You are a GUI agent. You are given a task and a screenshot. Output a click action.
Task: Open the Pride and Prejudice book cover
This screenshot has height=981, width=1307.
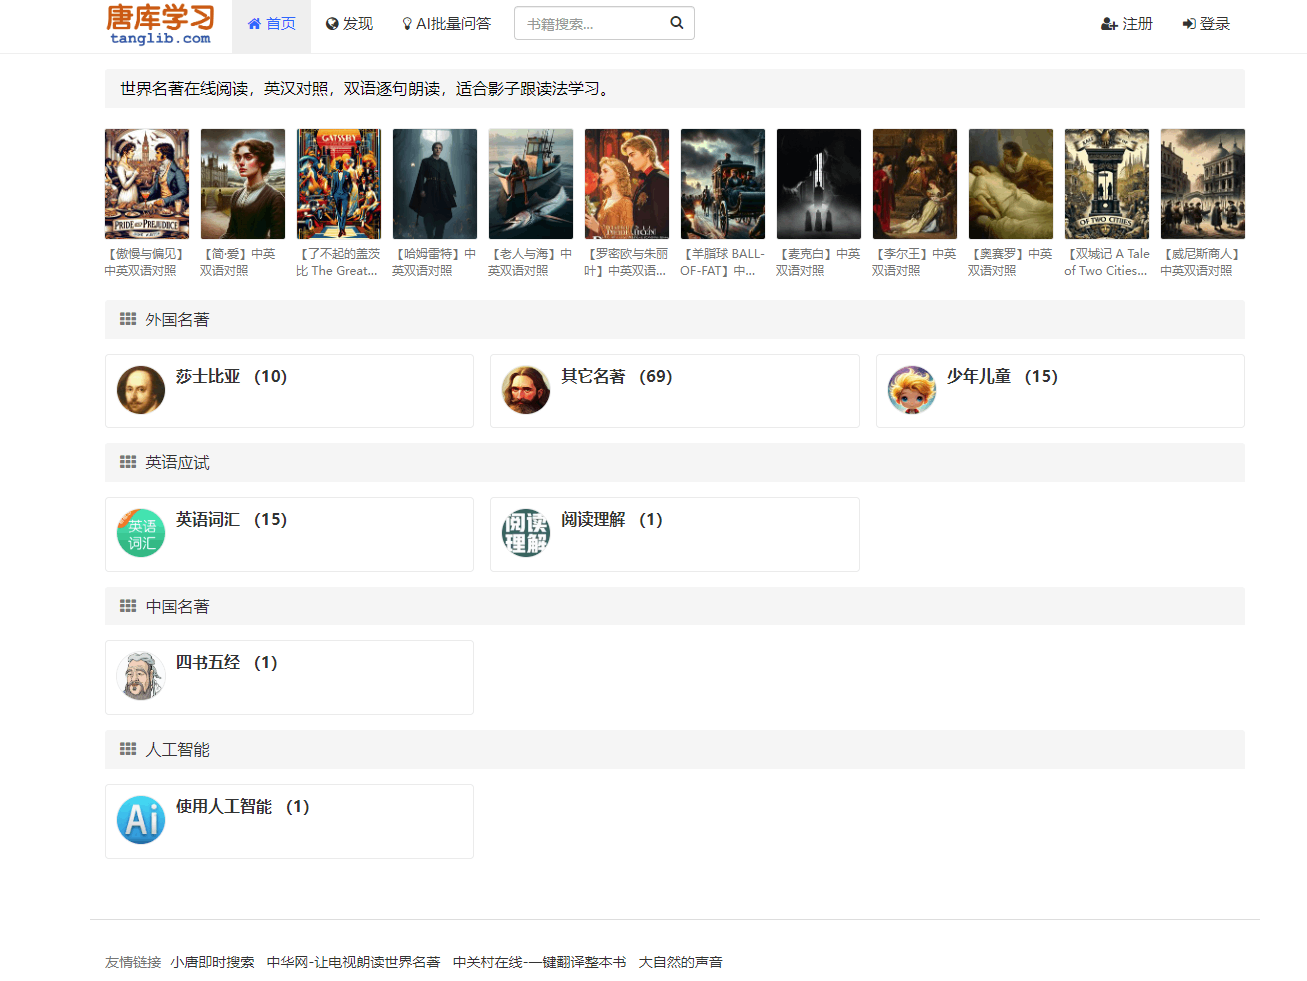(x=147, y=184)
